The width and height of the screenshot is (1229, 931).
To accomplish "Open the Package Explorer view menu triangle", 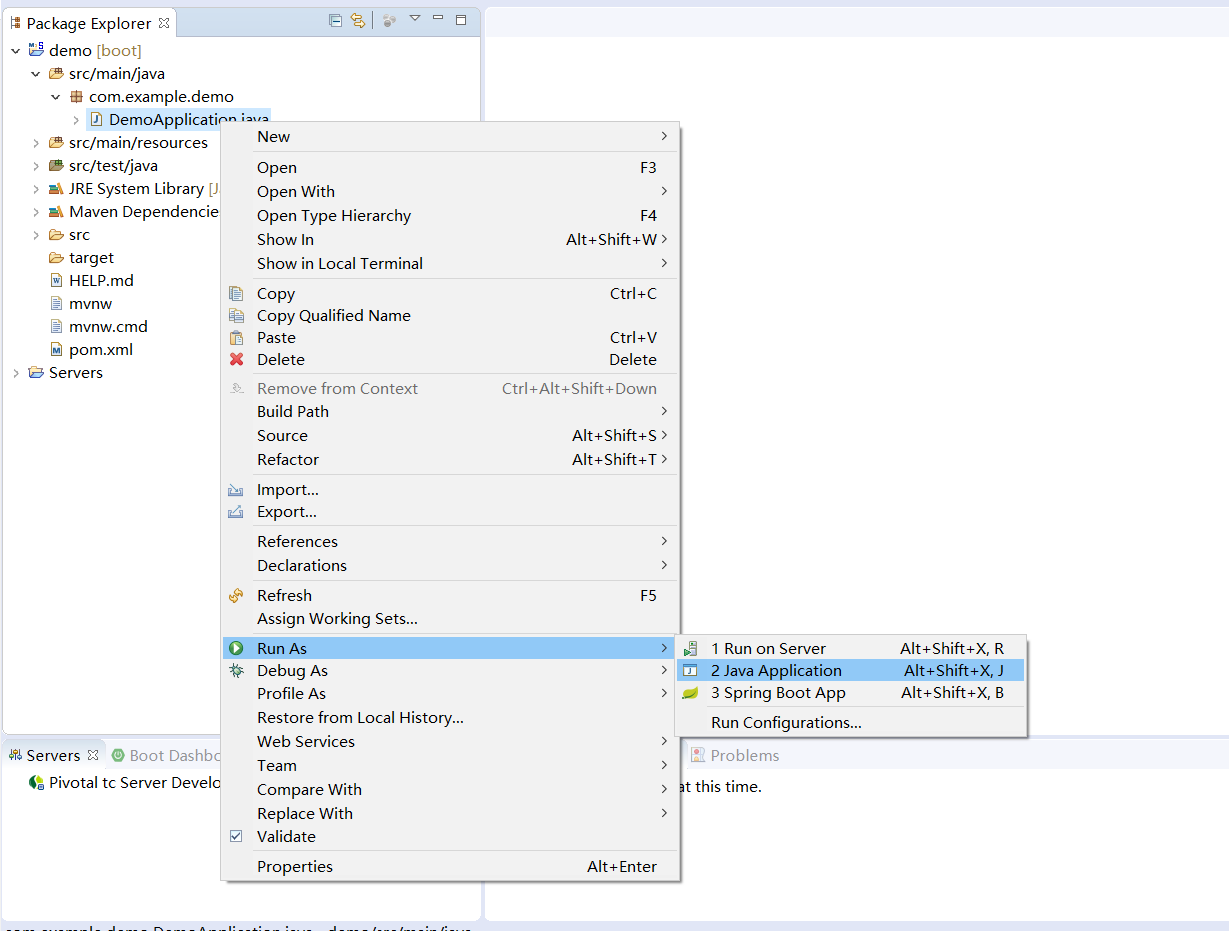I will (x=416, y=19).
